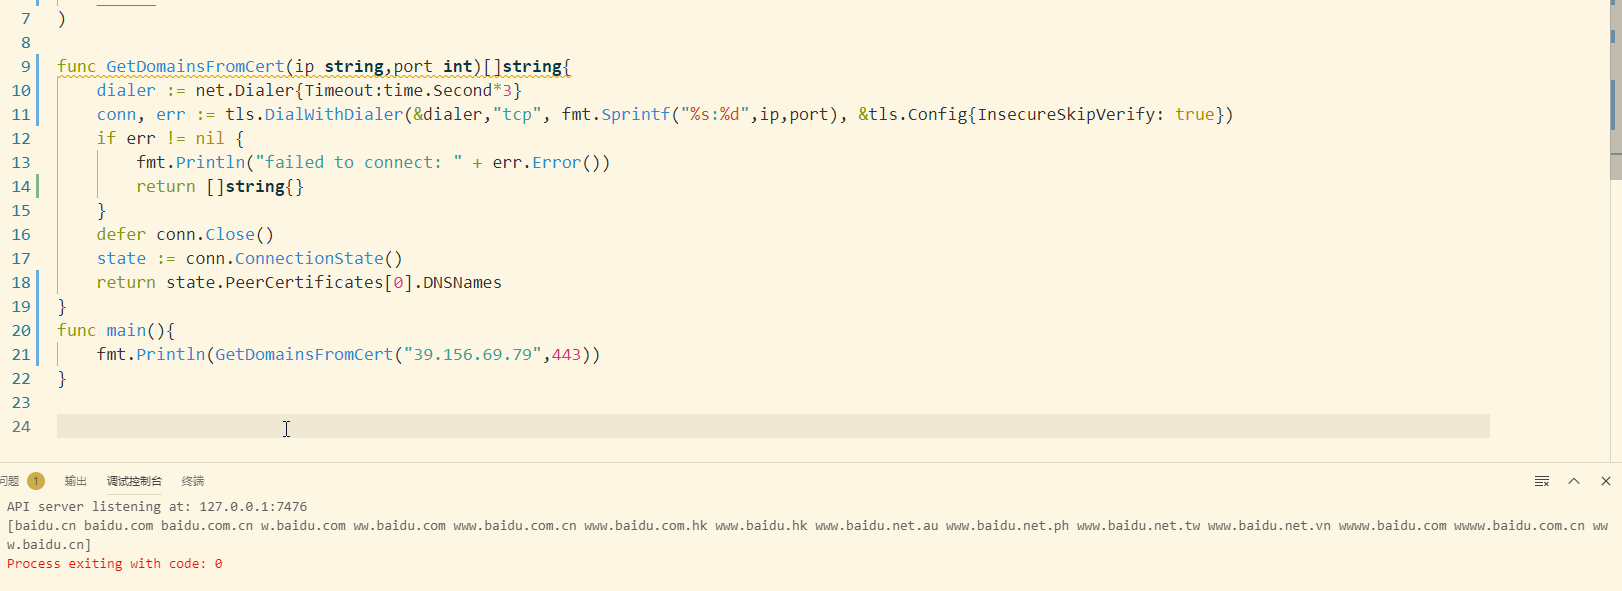
Task: Open the 问题 (Problems) panel tab
Action: click(x=9, y=481)
